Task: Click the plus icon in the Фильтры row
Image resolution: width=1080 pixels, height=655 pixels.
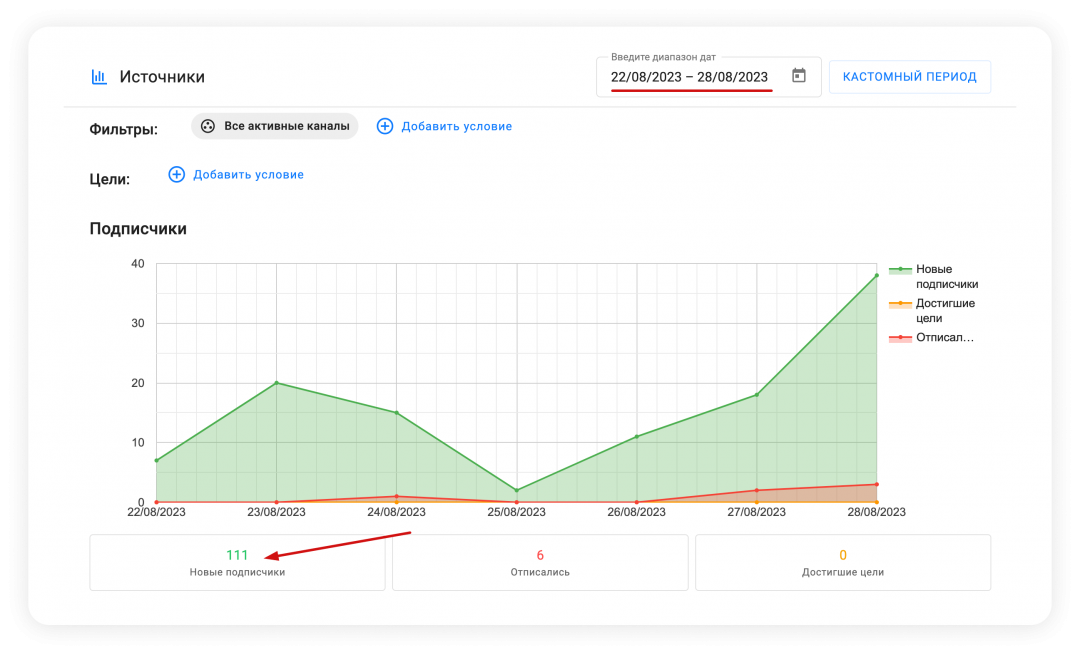Action: [x=385, y=126]
